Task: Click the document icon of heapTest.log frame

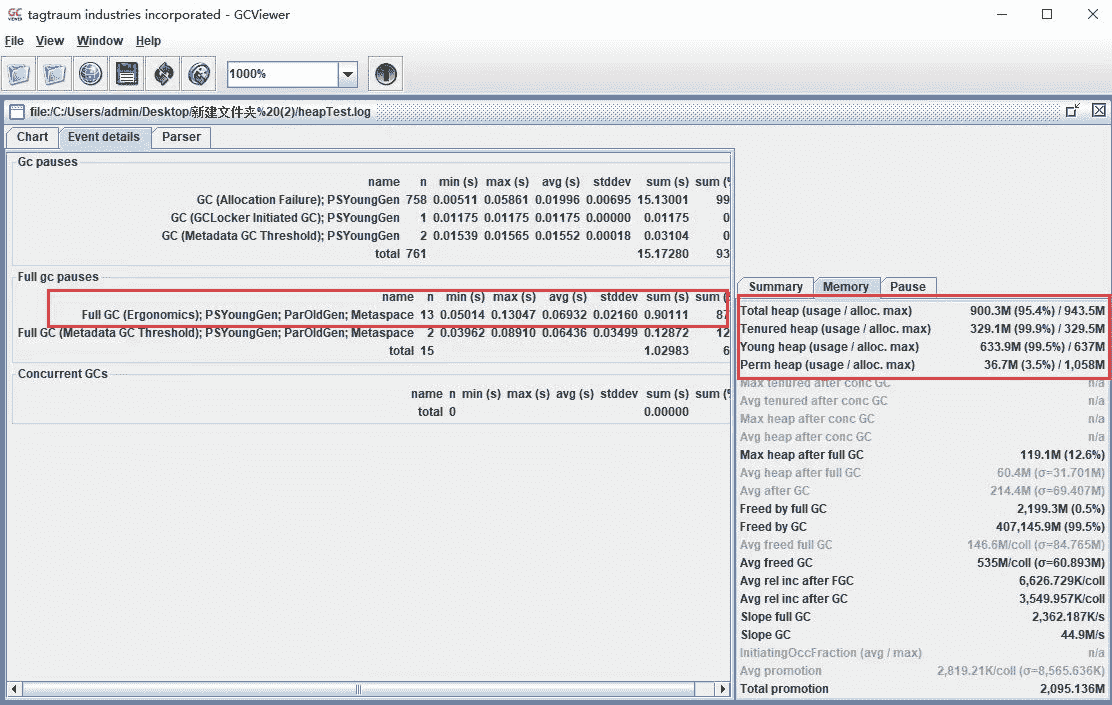Action: pyautogui.click(x=16, y=112)
